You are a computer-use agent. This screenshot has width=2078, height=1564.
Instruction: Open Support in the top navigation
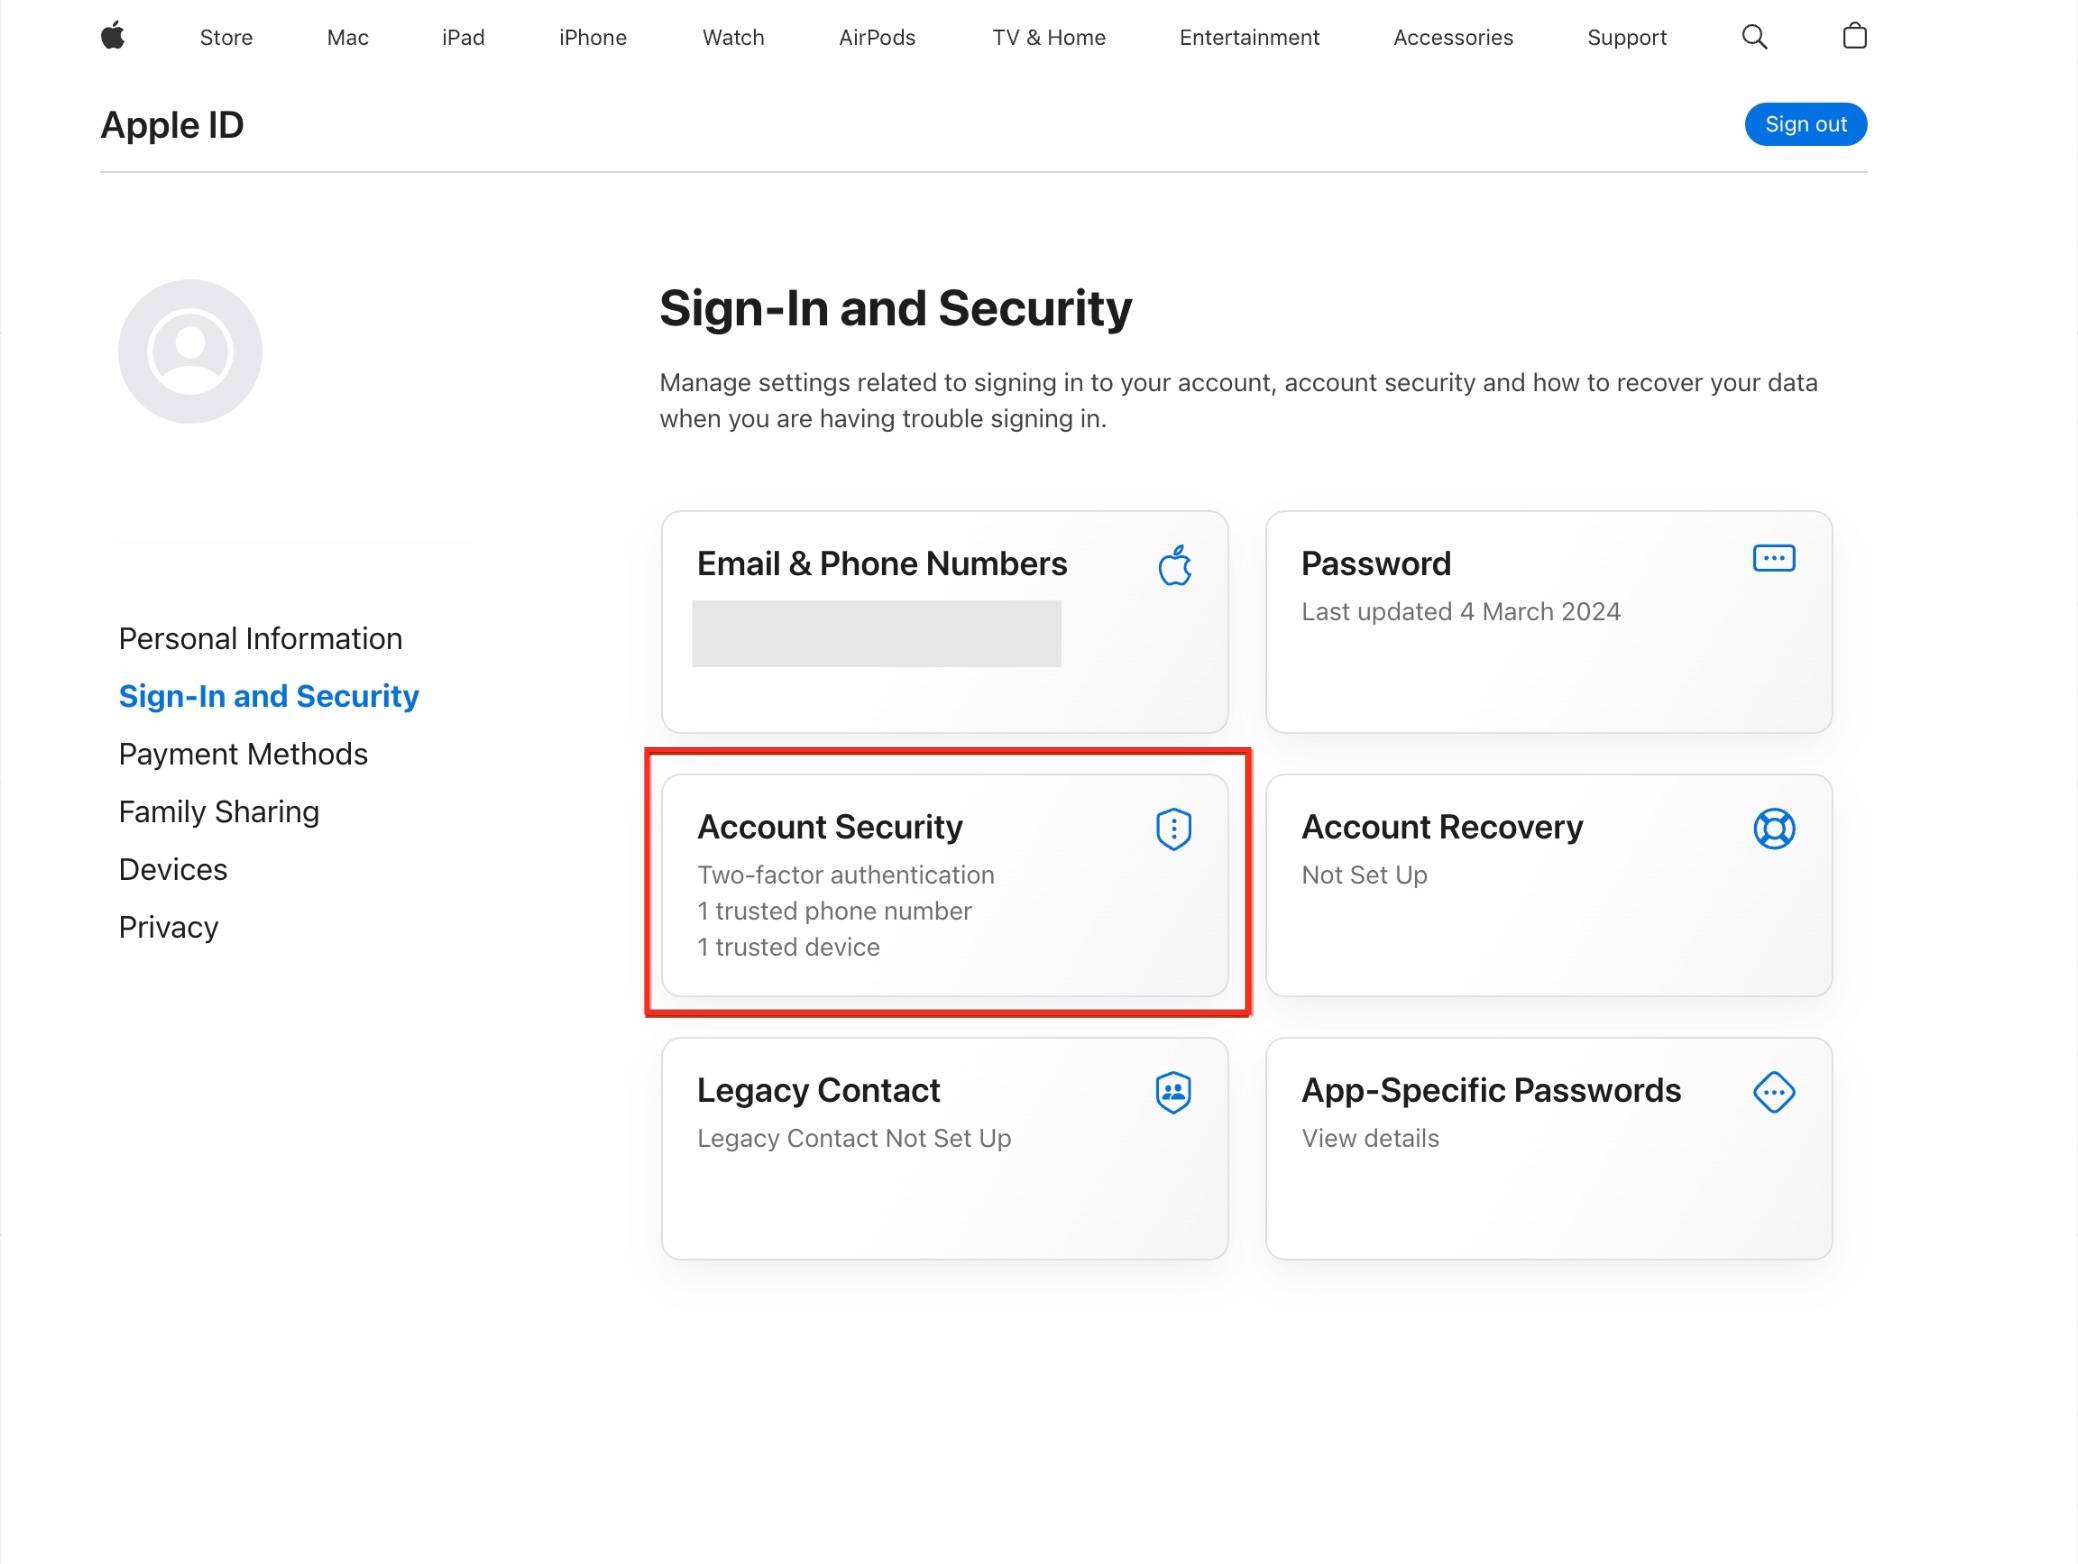click(1626, 38)
